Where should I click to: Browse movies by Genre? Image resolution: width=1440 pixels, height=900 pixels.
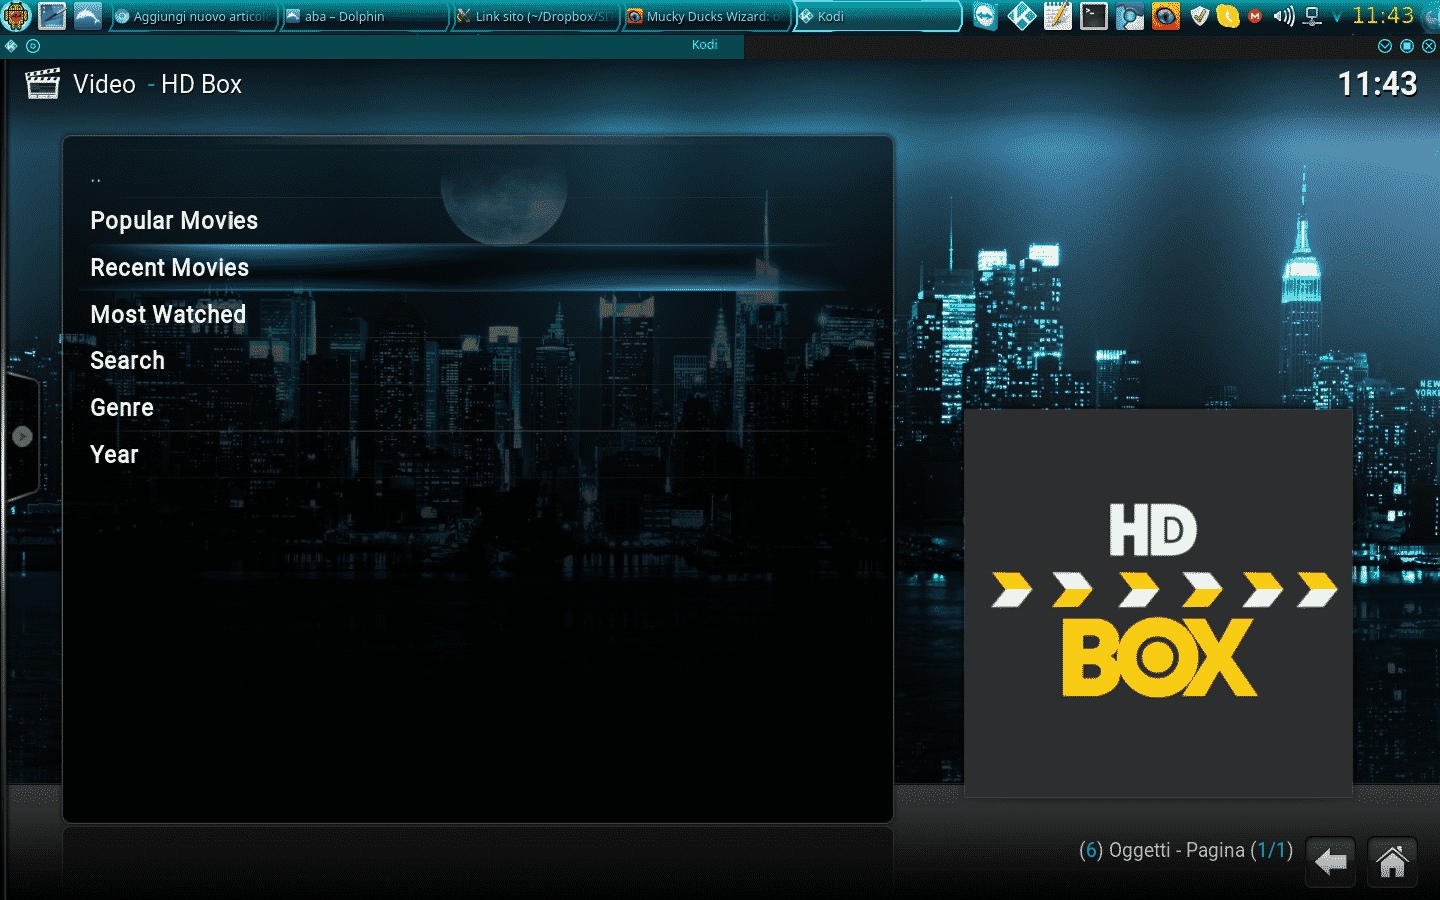pyautogui.click(x=478, y=407)
